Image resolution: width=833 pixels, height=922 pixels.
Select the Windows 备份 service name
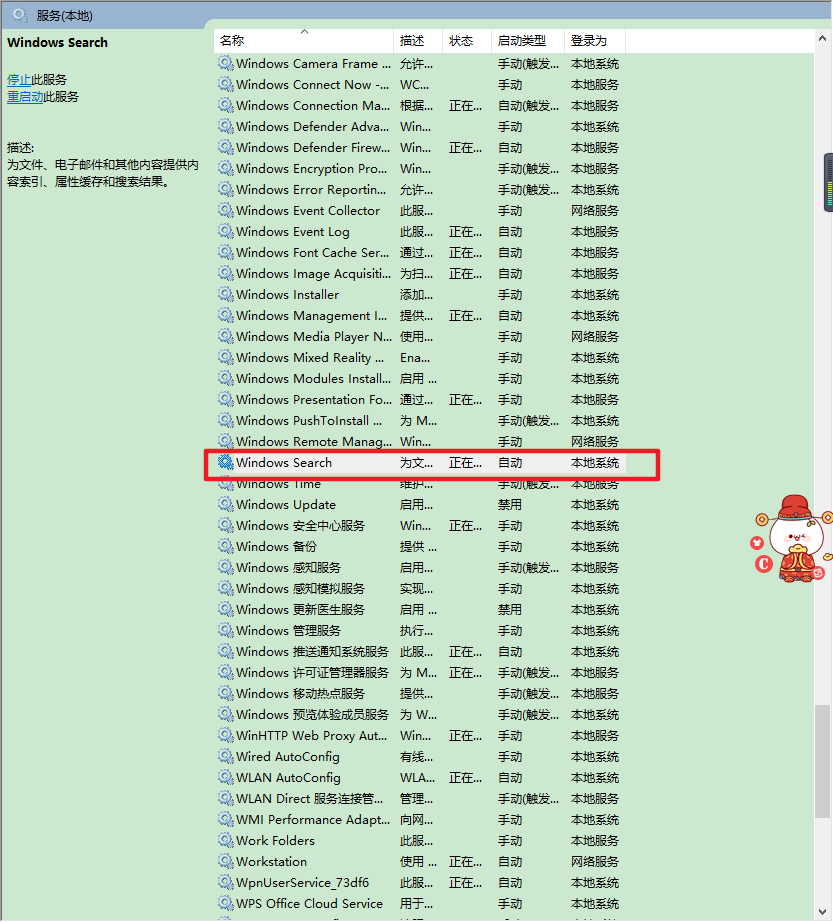[x=276, y=547]
